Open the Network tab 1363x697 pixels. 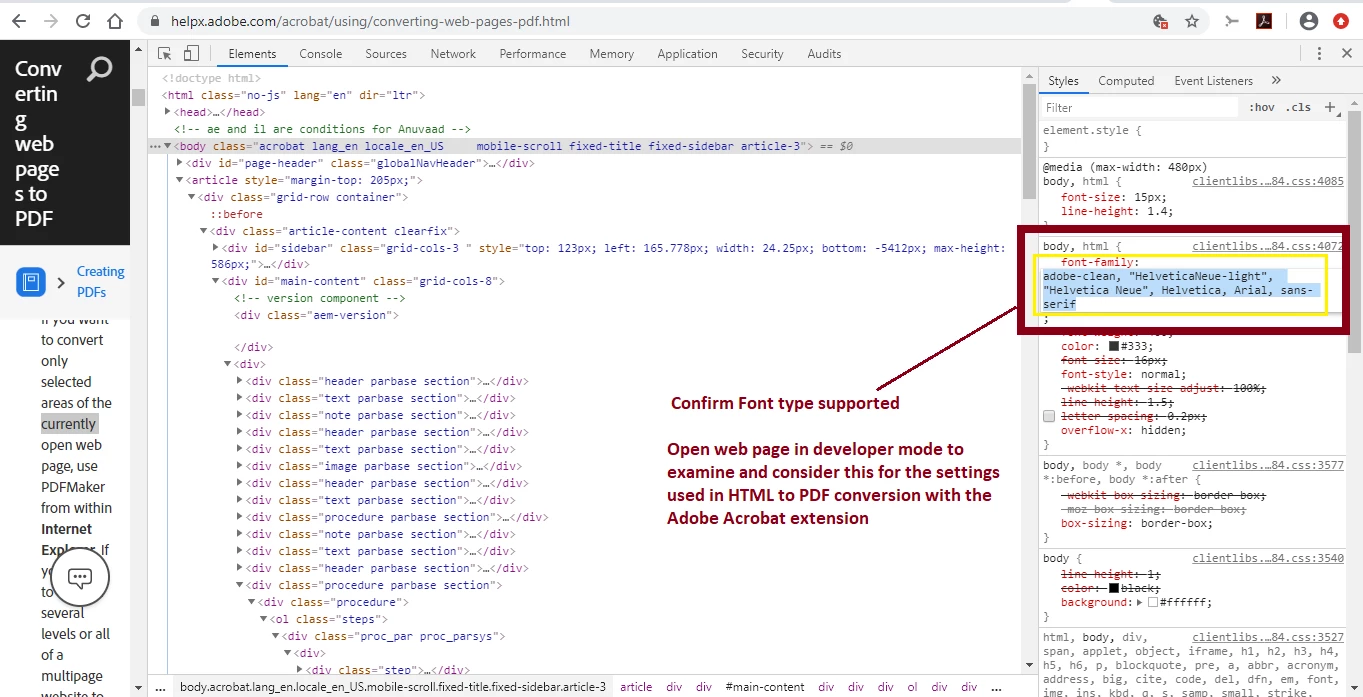click(x=453, y=54)
